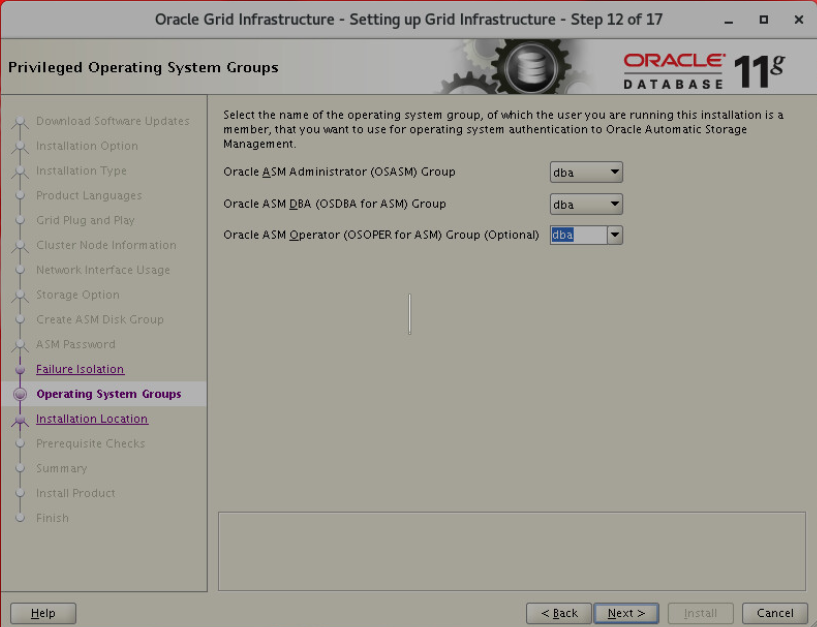Image resolution: width=817 pixels, height=627 pixels.
Task: Click the Grid Plug and Play step
Action: point(85,220)
